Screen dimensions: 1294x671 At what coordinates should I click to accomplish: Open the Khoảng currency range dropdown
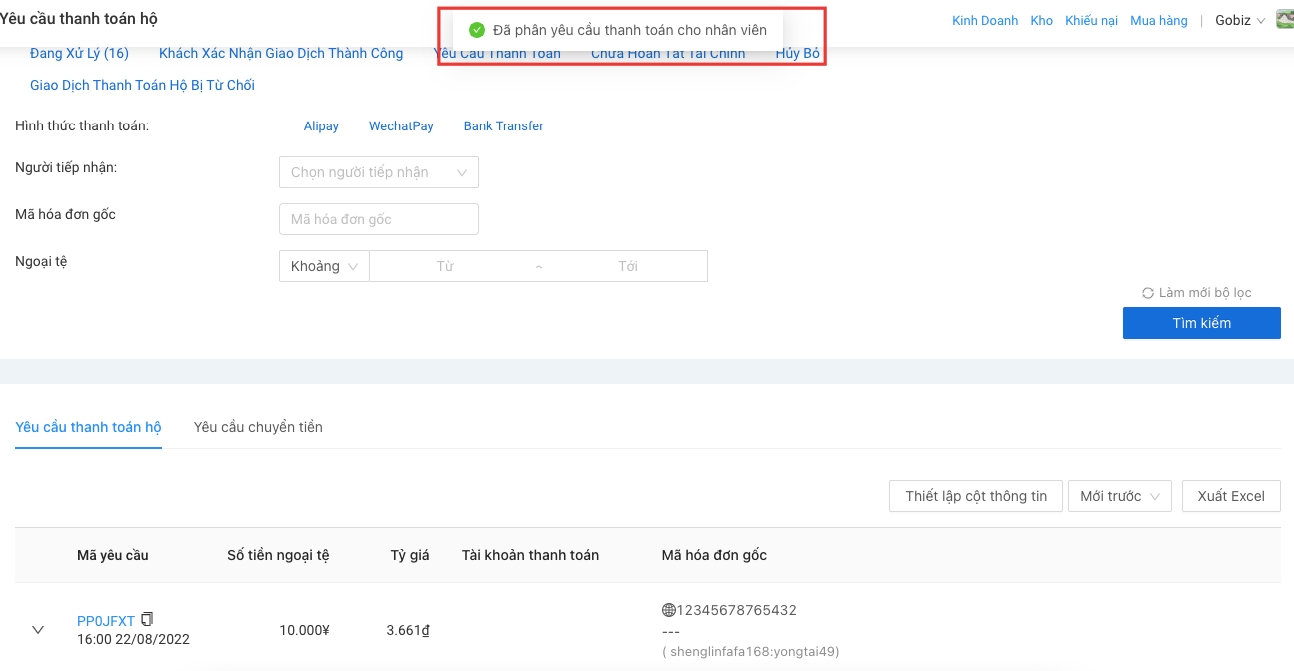[x=324, y=266]
